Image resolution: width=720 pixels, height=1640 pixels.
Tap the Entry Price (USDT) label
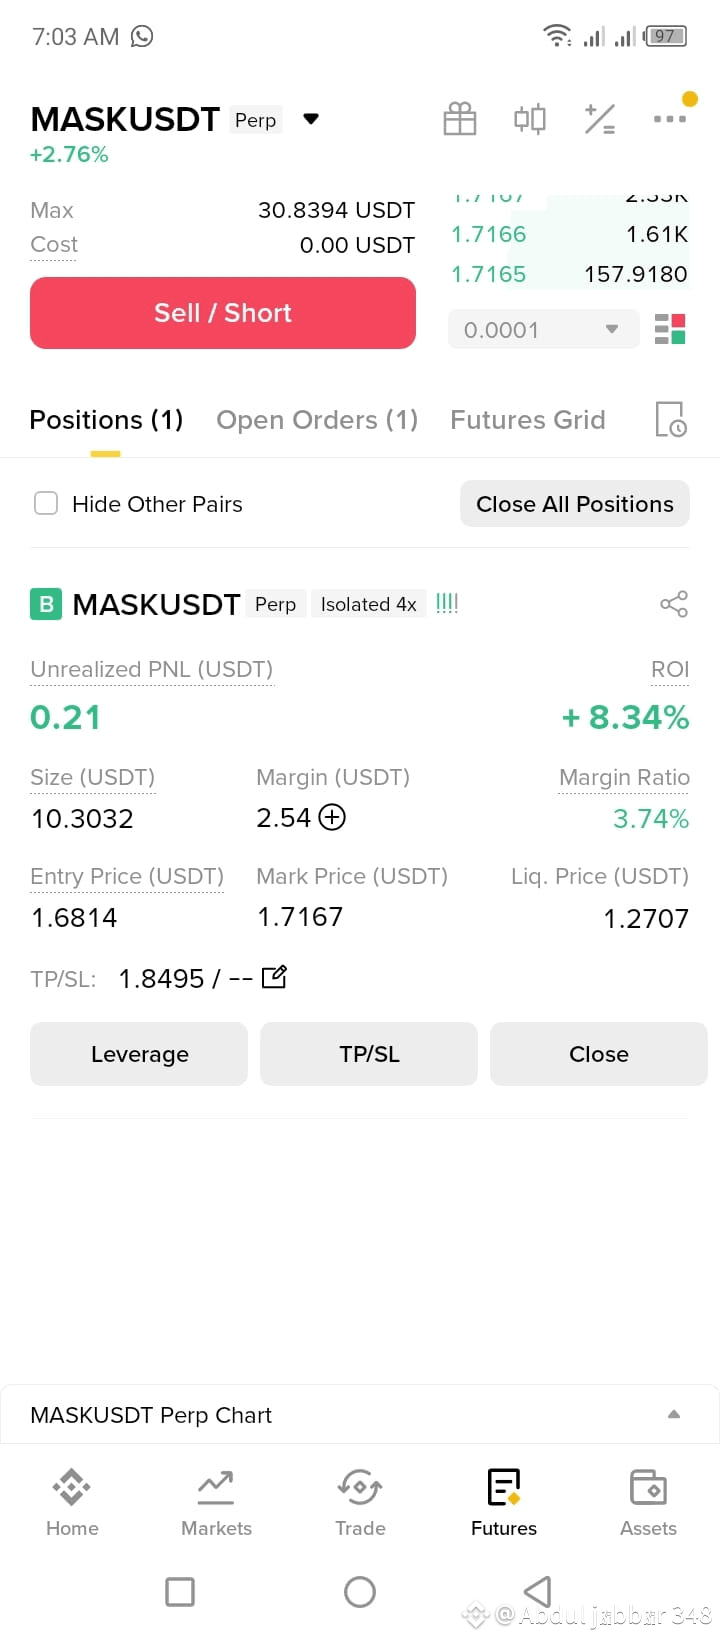(127, 876)
